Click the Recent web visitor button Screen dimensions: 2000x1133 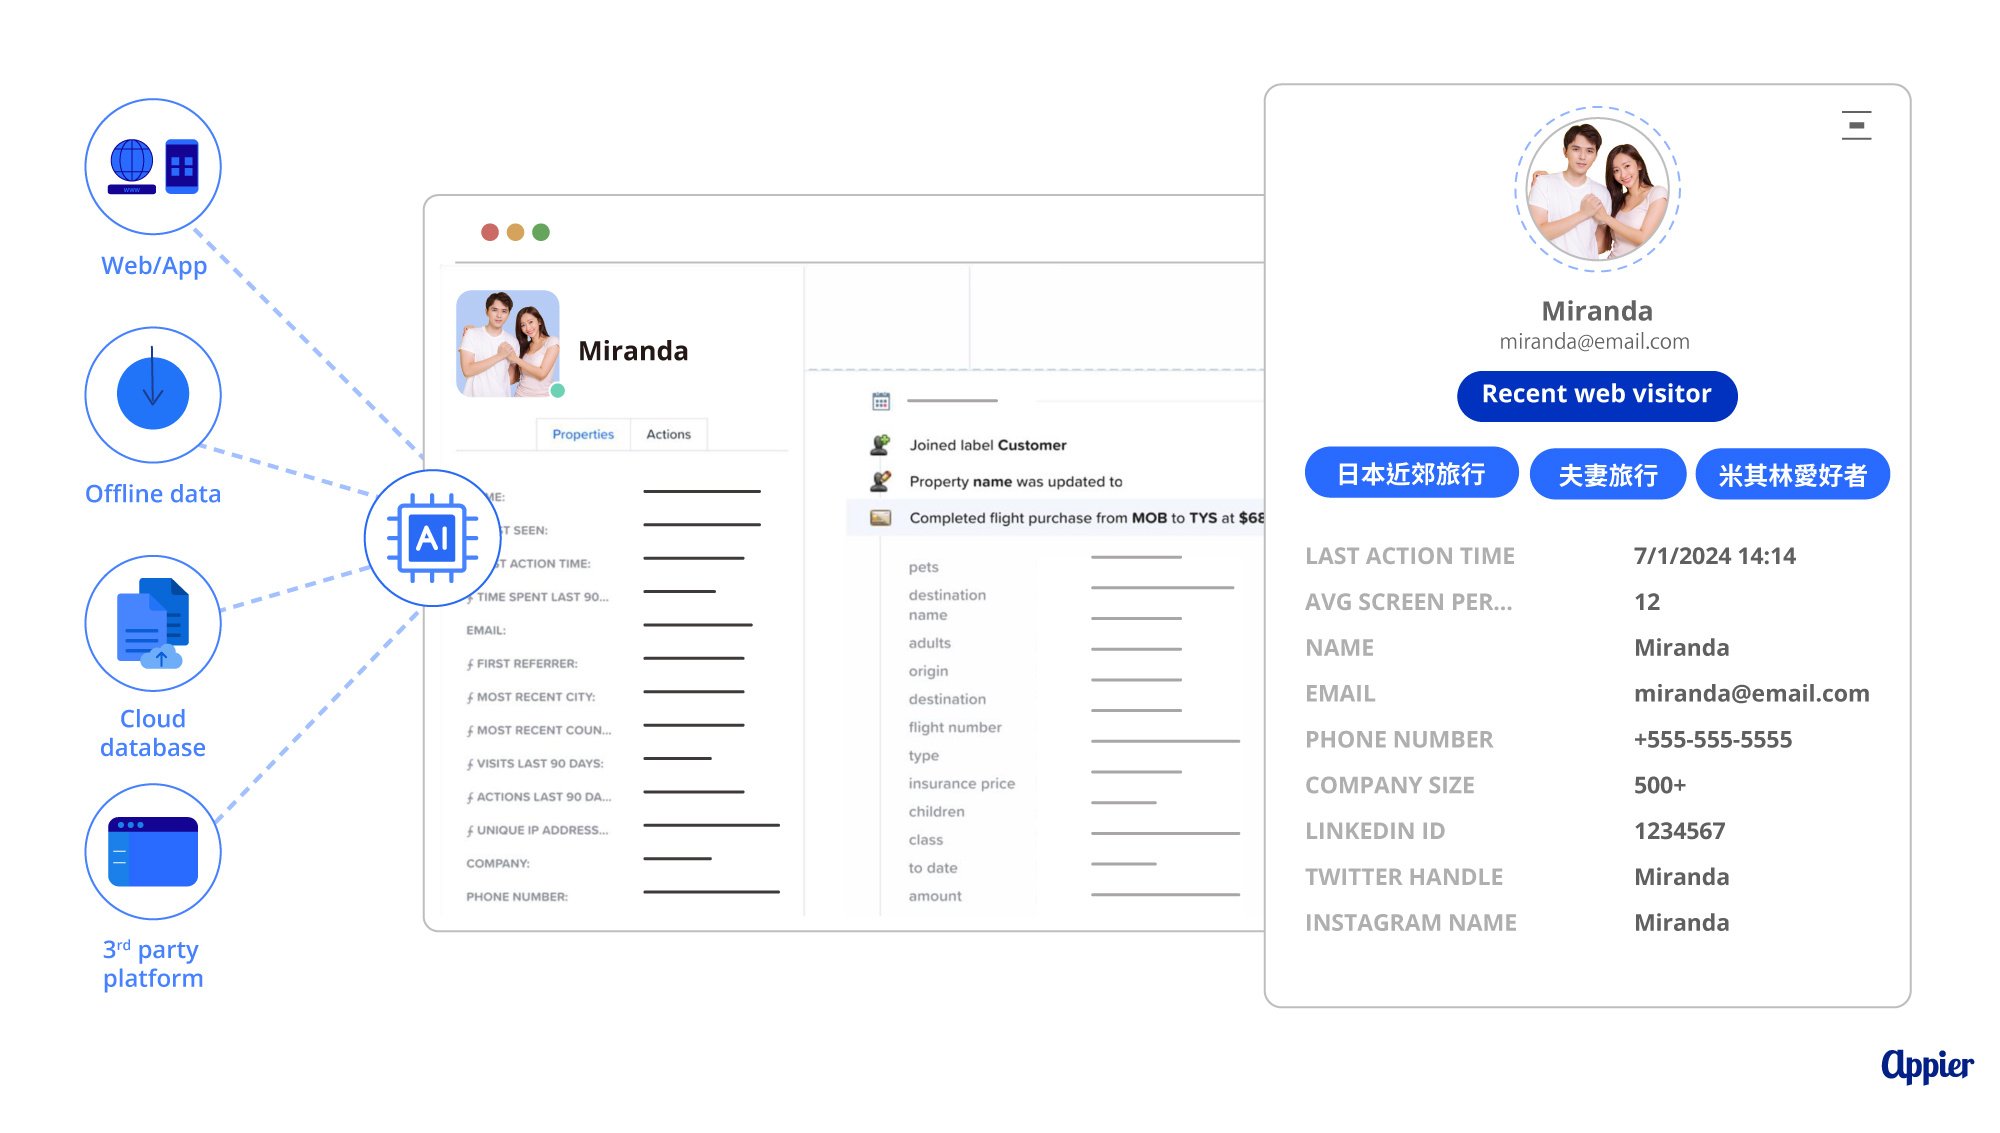pos(1596,393)
